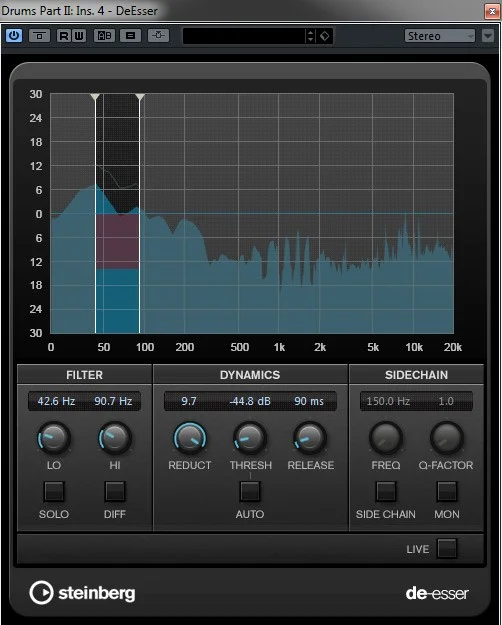This screenshot has height=625, width=502.
Task: Enable the SOLO filter button
Action: (x=54, y=491)
